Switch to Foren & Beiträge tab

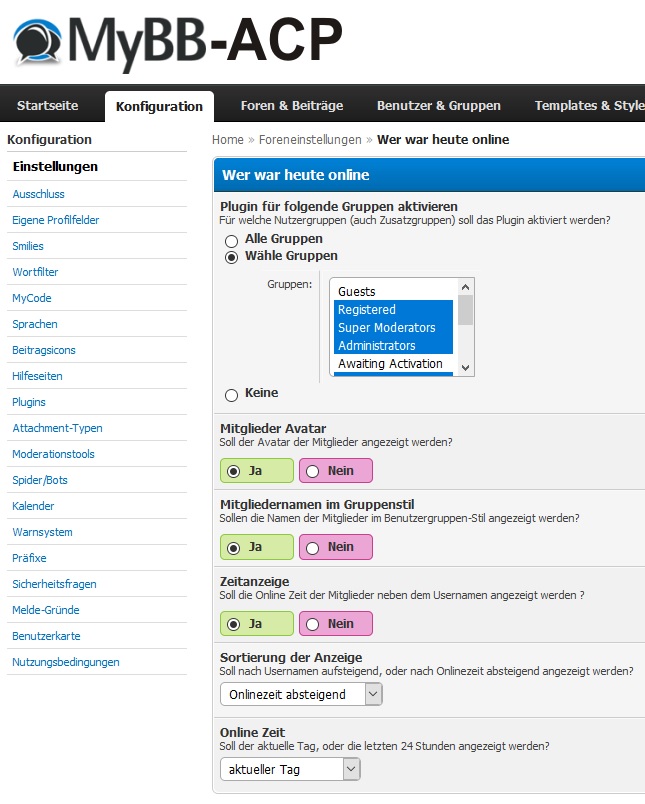tap(292, 106)
